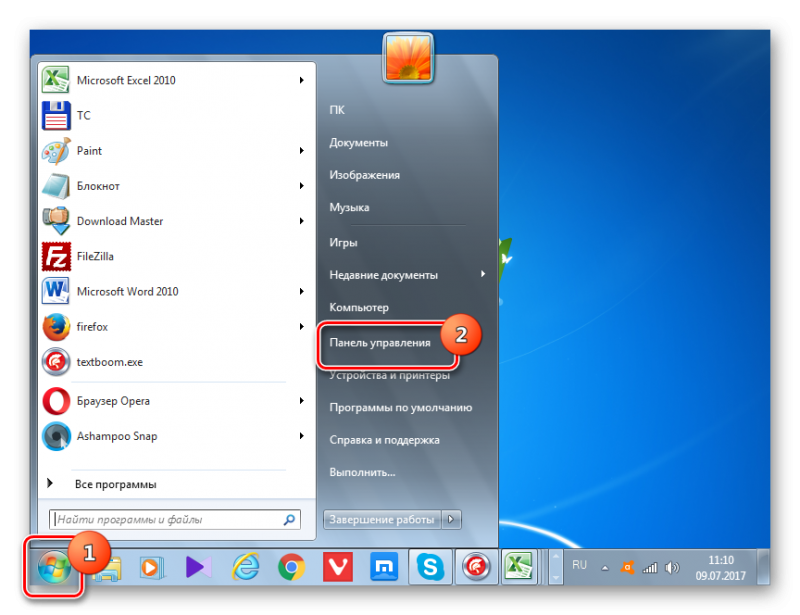Open the volume speaker tray icon
The height and width of the screenshot is (615, 800).
click(672, 568)
